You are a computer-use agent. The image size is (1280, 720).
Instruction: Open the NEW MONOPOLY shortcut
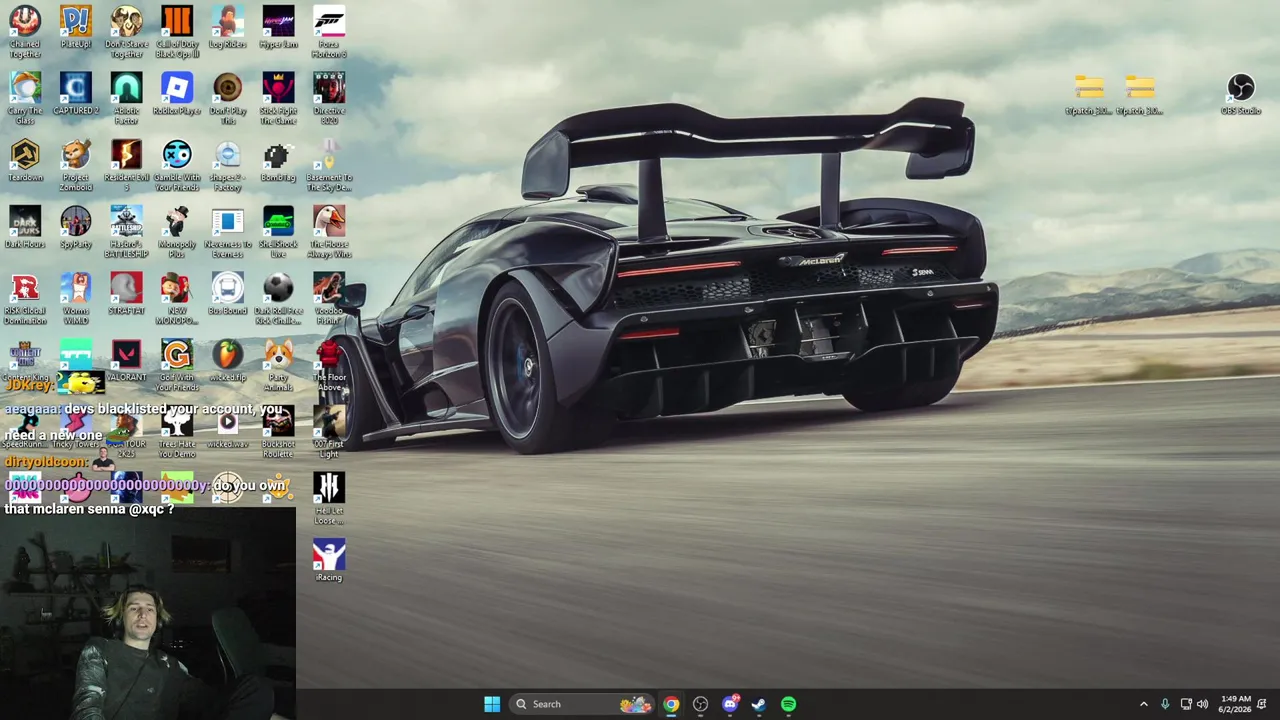177,299
